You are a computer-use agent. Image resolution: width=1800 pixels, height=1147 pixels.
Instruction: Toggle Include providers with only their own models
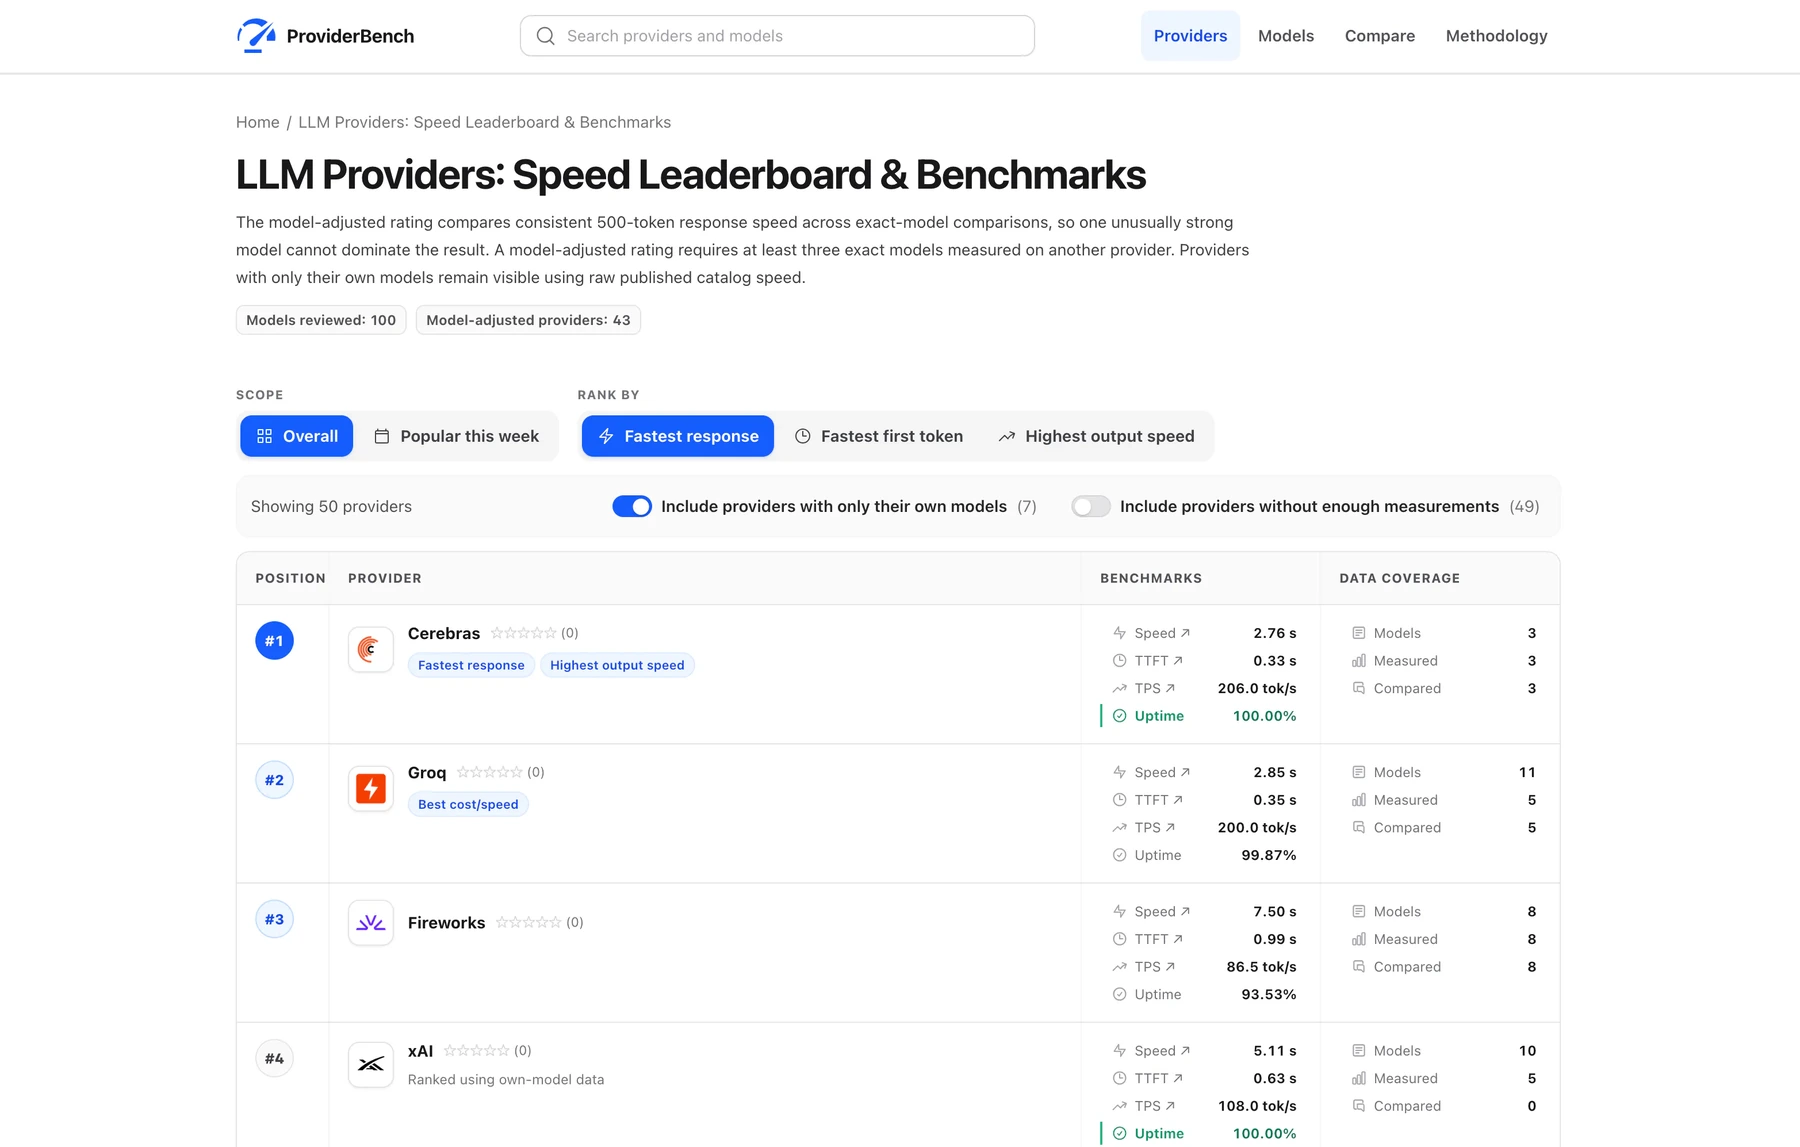click(x=632, y=506)
